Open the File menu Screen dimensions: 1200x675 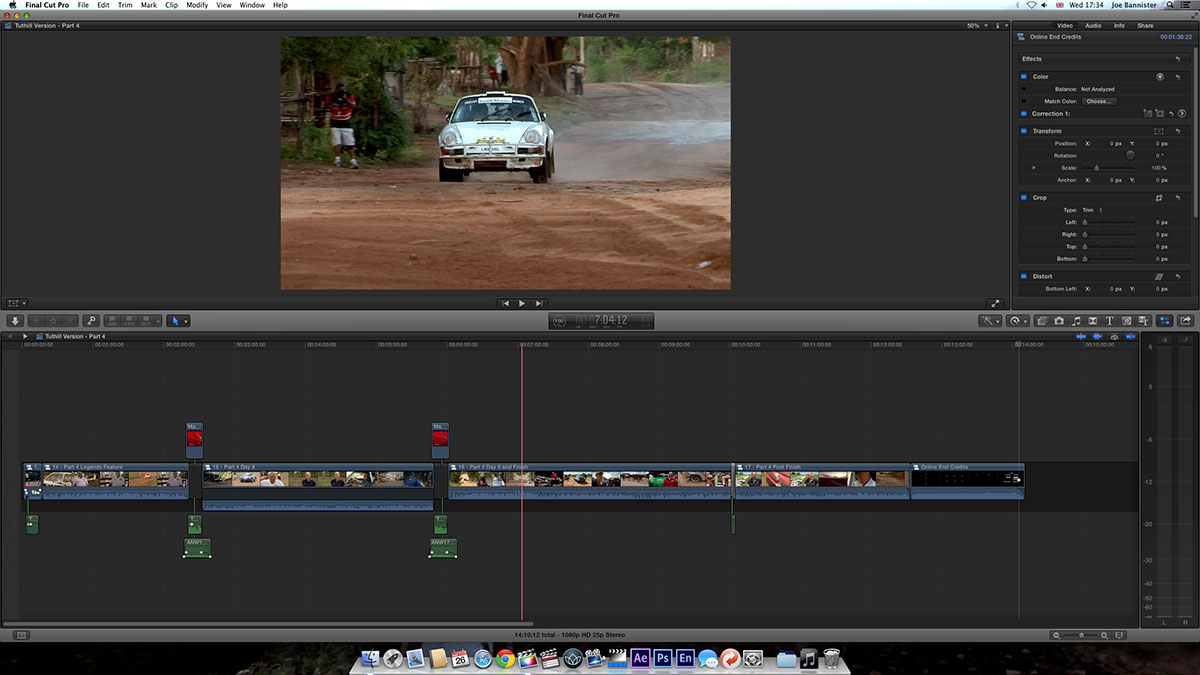tap(83, 5)
